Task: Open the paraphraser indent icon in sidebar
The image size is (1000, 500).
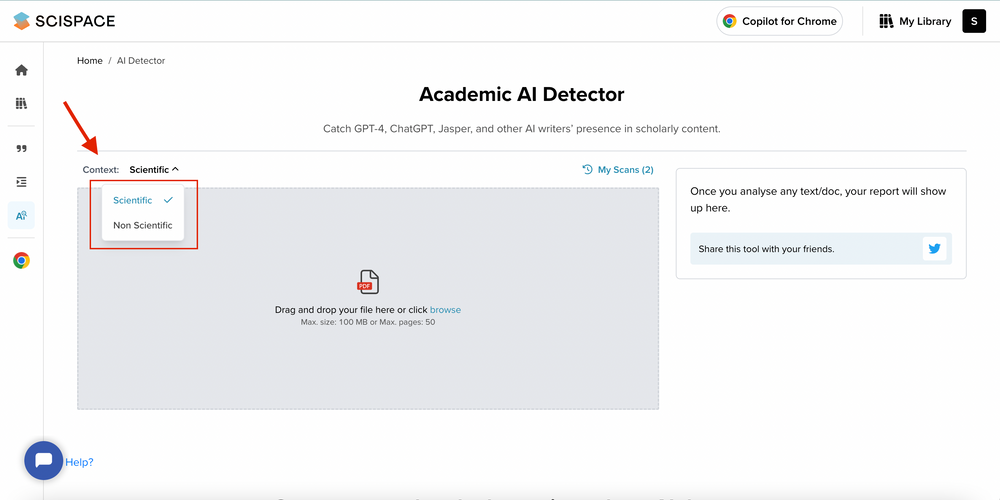Action: 22,182
